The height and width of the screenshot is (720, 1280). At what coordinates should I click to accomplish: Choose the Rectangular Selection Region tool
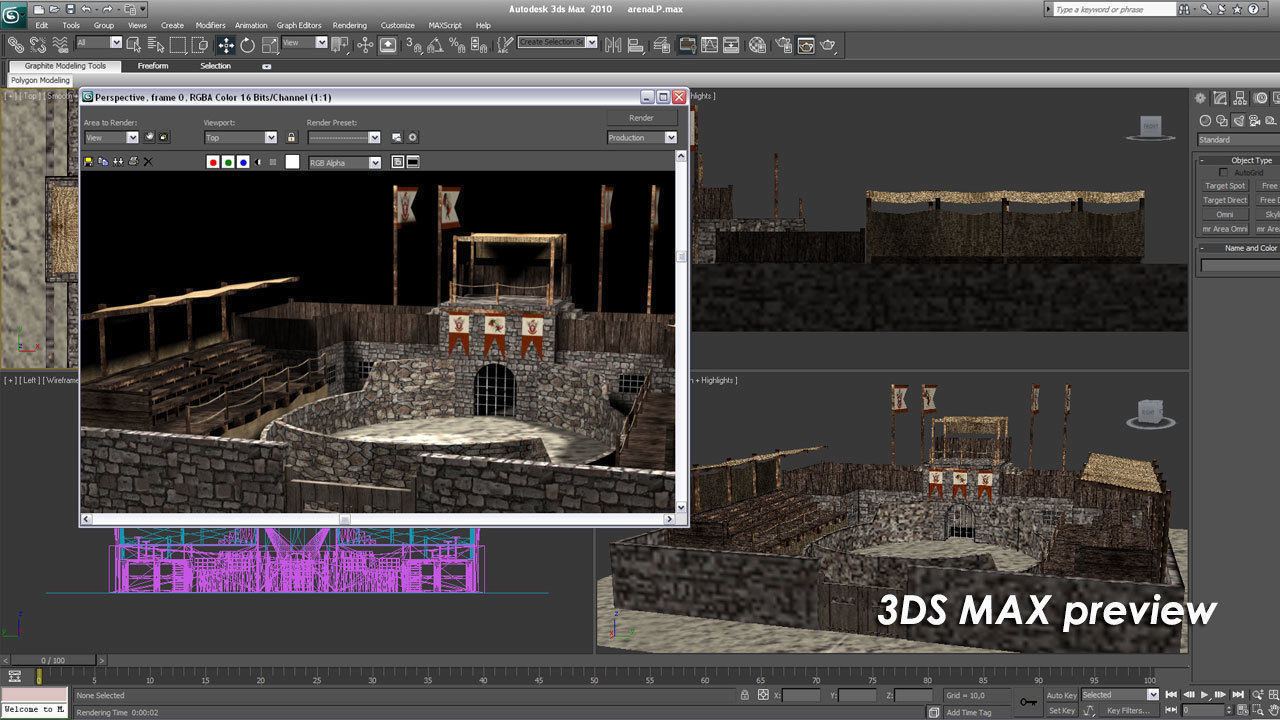tap(177, 44)
